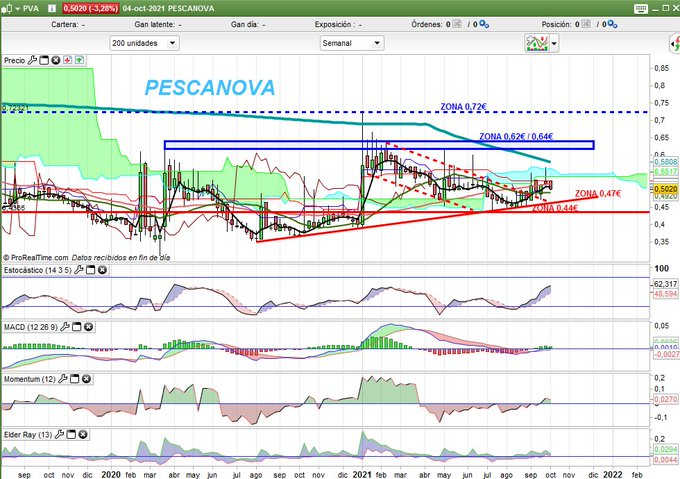Screen dimensions: 680x479
Task: Click the Exposición field
Action: (338, 25)
